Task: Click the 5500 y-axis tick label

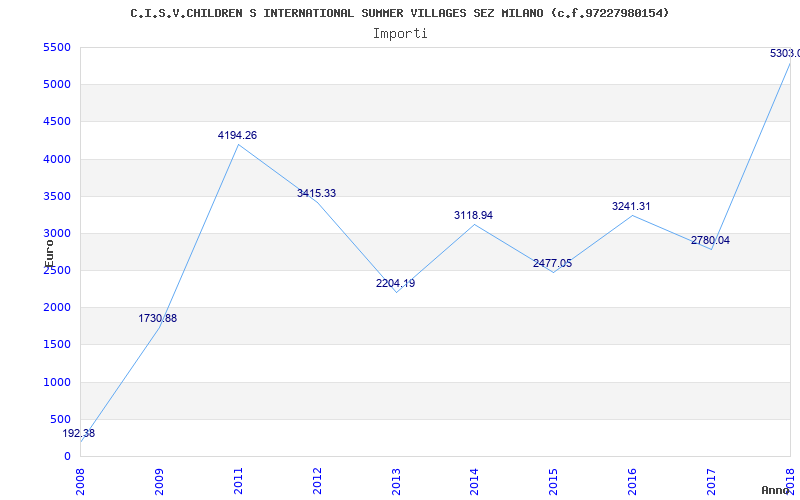Action: [x=55, y=47]
